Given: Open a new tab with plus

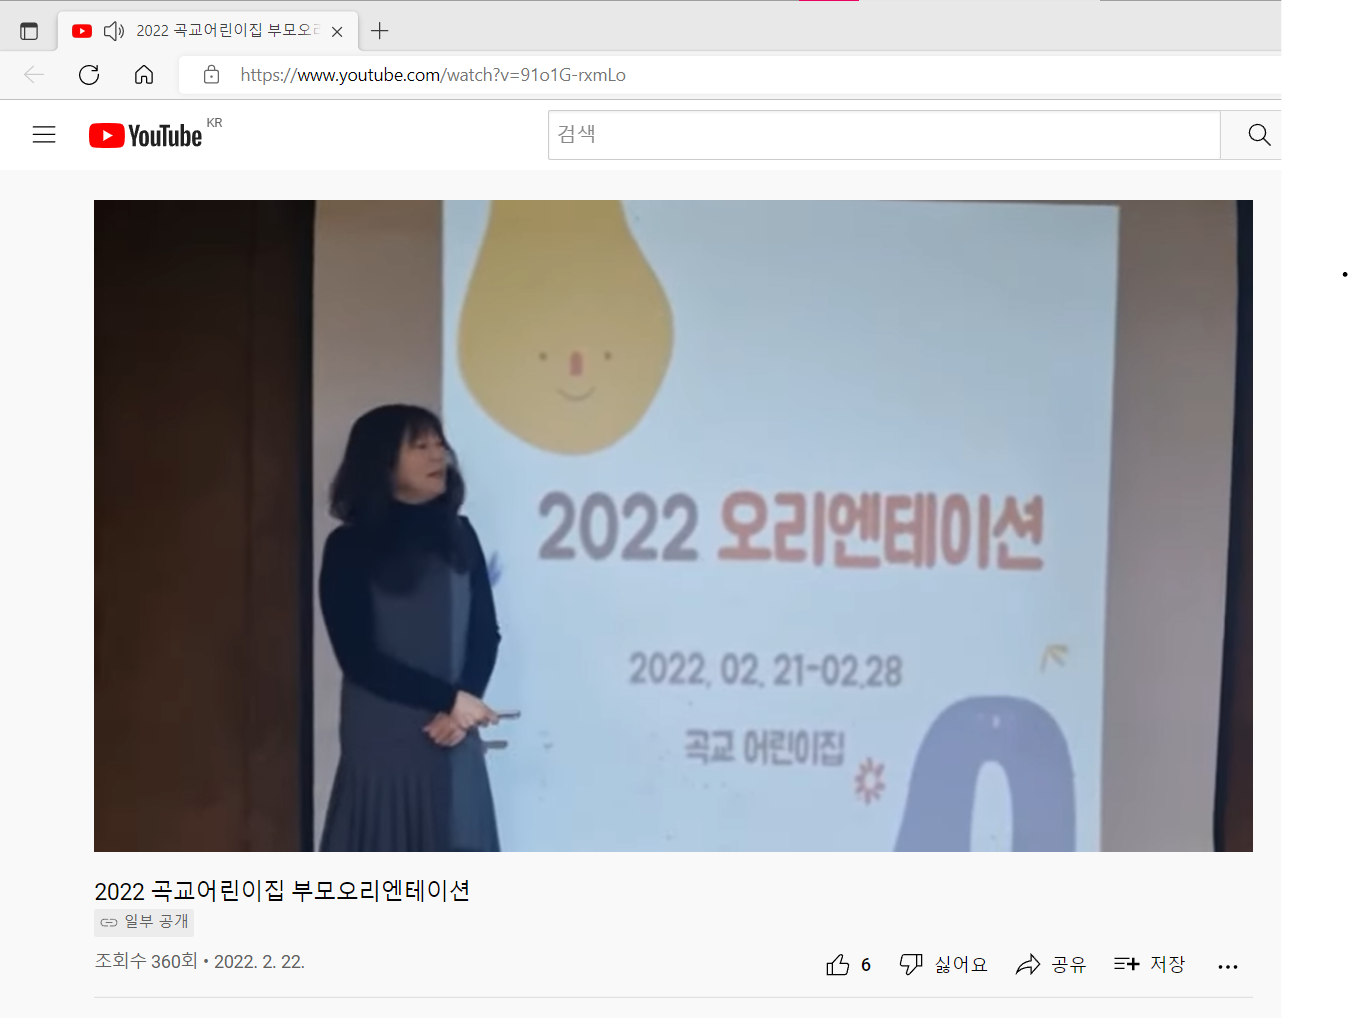Looking at the screenshot, I should (x=379, y=31).
